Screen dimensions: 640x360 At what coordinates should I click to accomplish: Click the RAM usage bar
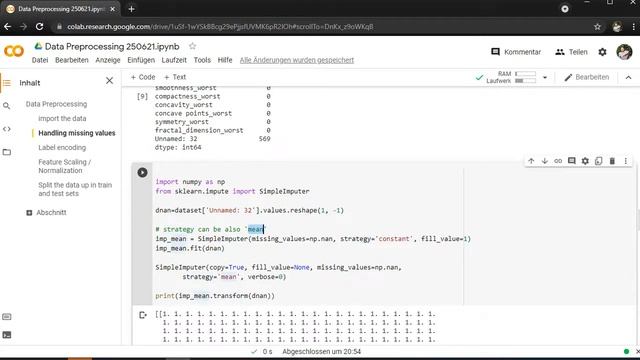pyautogui.click(x=525, y=73)
